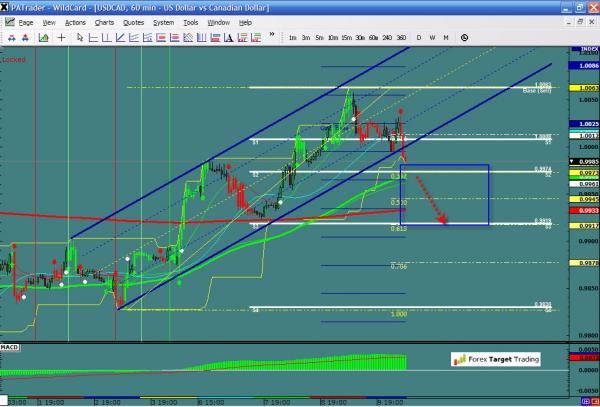Click the clock icon after timeframes
Viewport: 600px width, 407px height.
[465, 38]
